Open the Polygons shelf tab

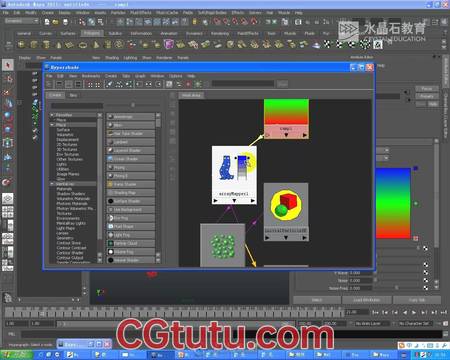coord(92,33)
